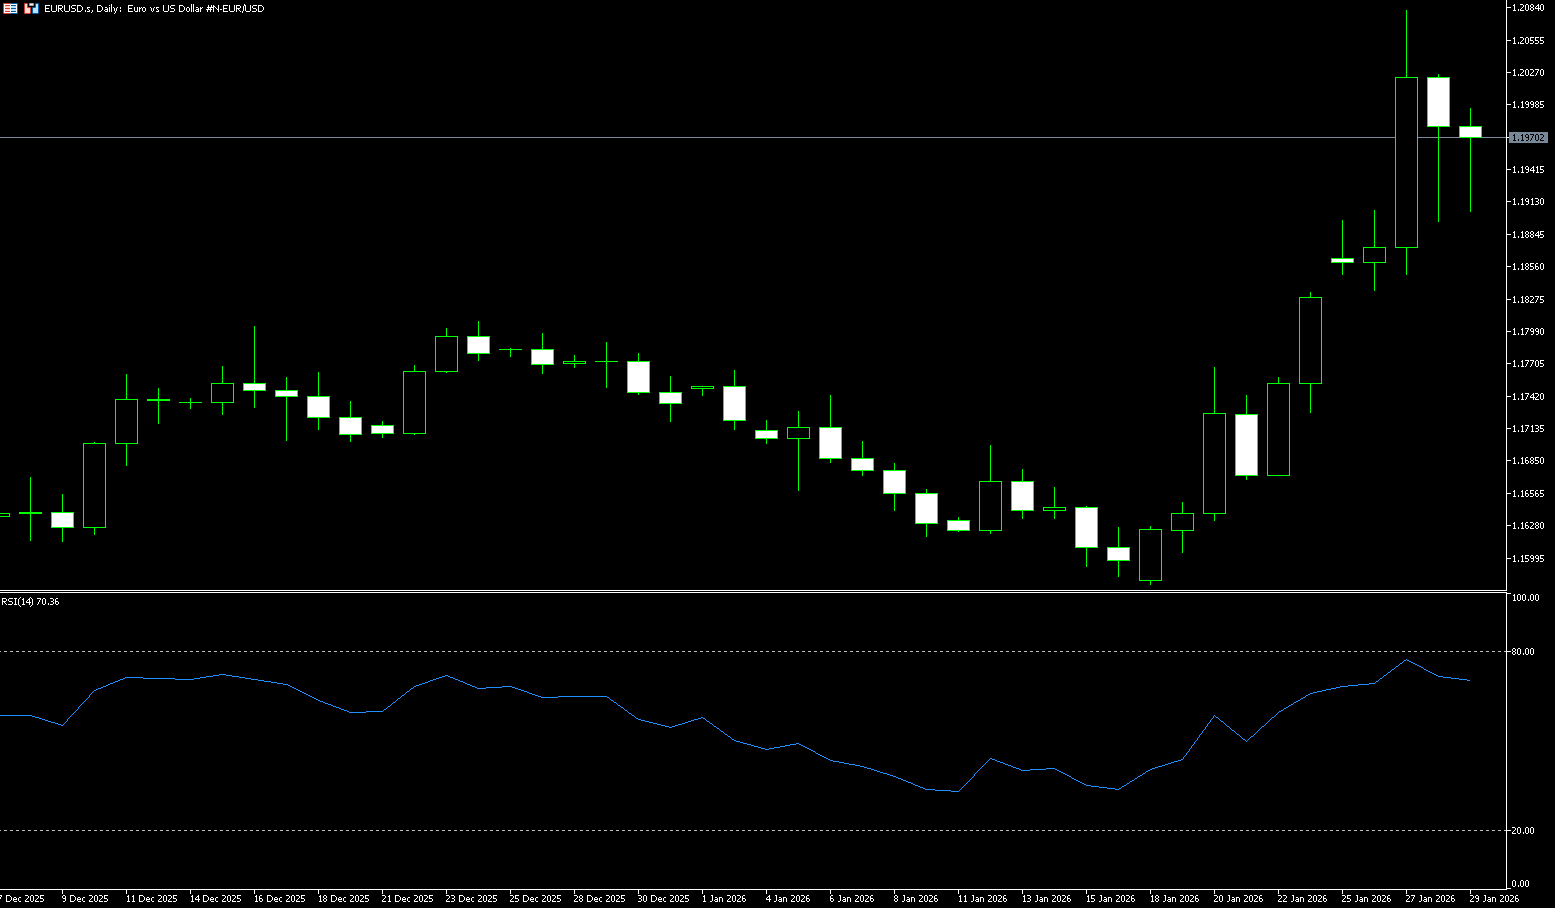Click the RSI line's highest peak

click(1406, 660)
